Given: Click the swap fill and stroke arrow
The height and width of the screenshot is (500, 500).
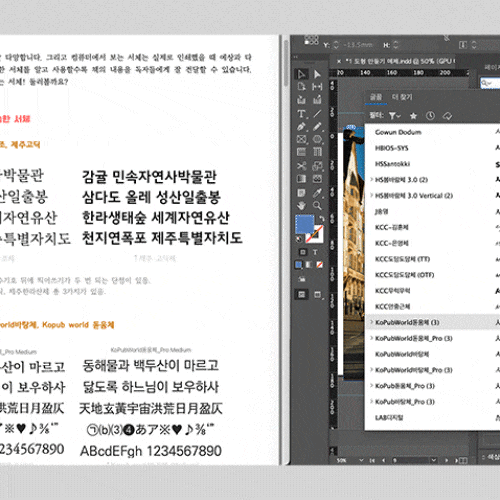Looking at the screenshot, I should click(321, 219).
